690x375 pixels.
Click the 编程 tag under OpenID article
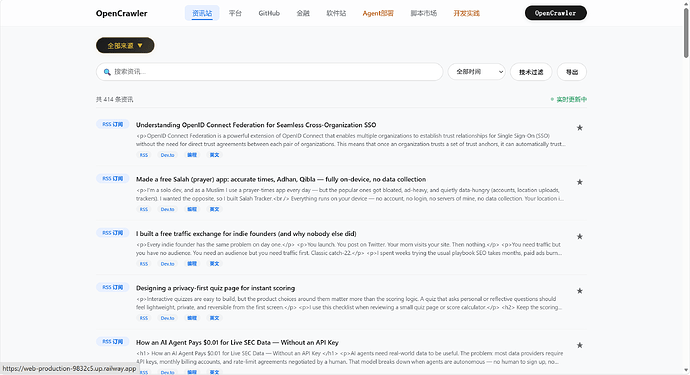(192, 155)
